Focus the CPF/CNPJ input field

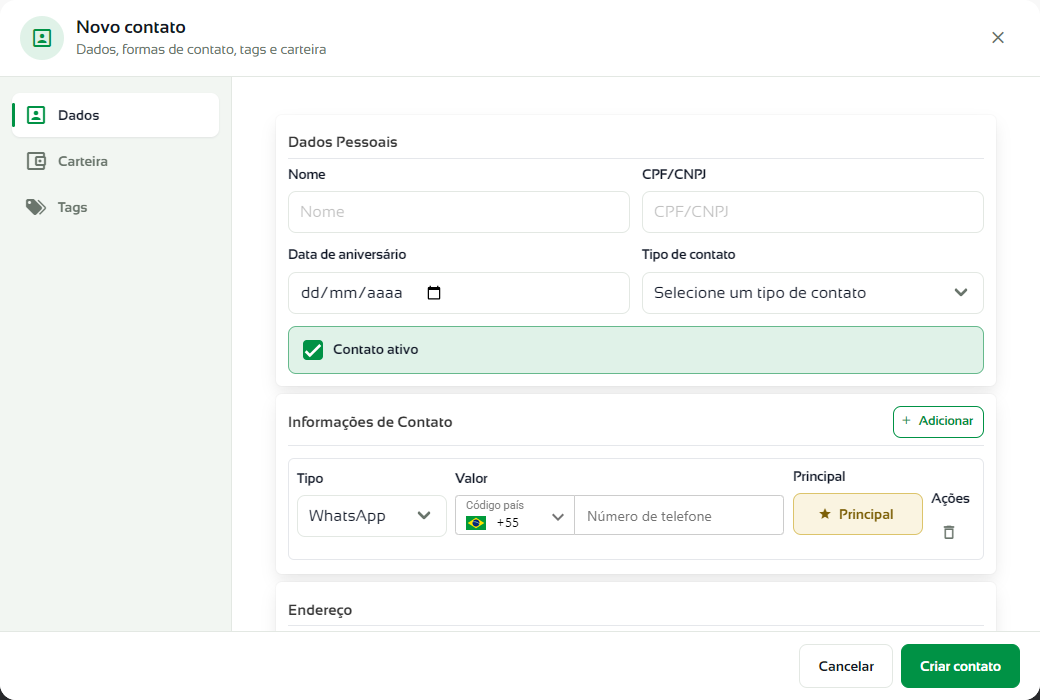(812, 212)
